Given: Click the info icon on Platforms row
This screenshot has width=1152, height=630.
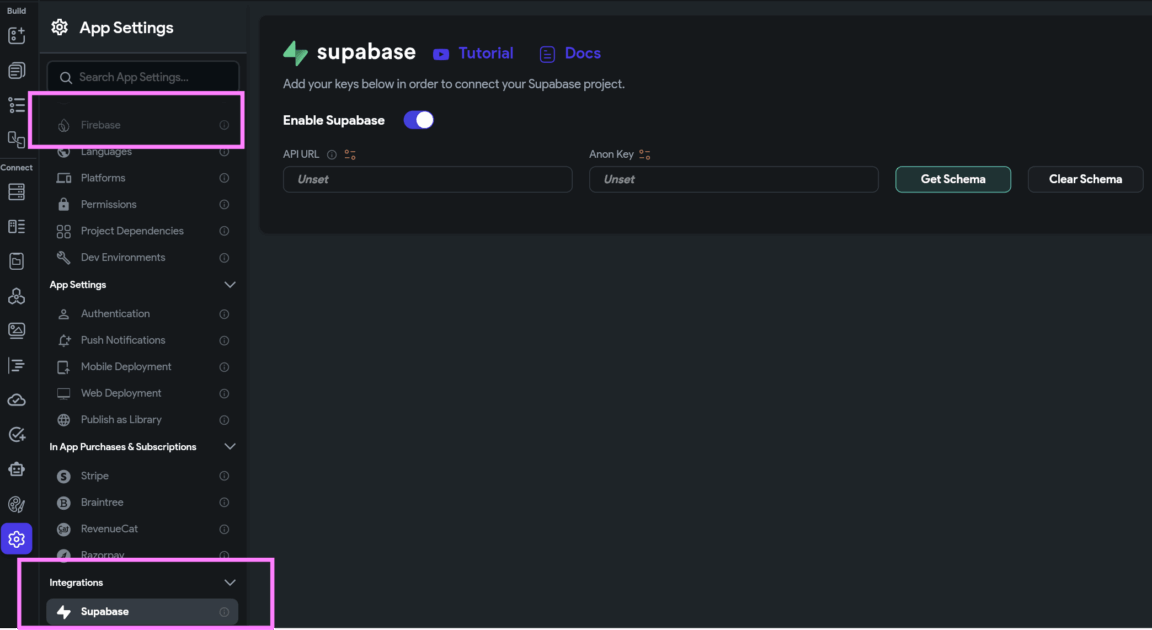Looking at the screenshot, I should pos(224,178).
